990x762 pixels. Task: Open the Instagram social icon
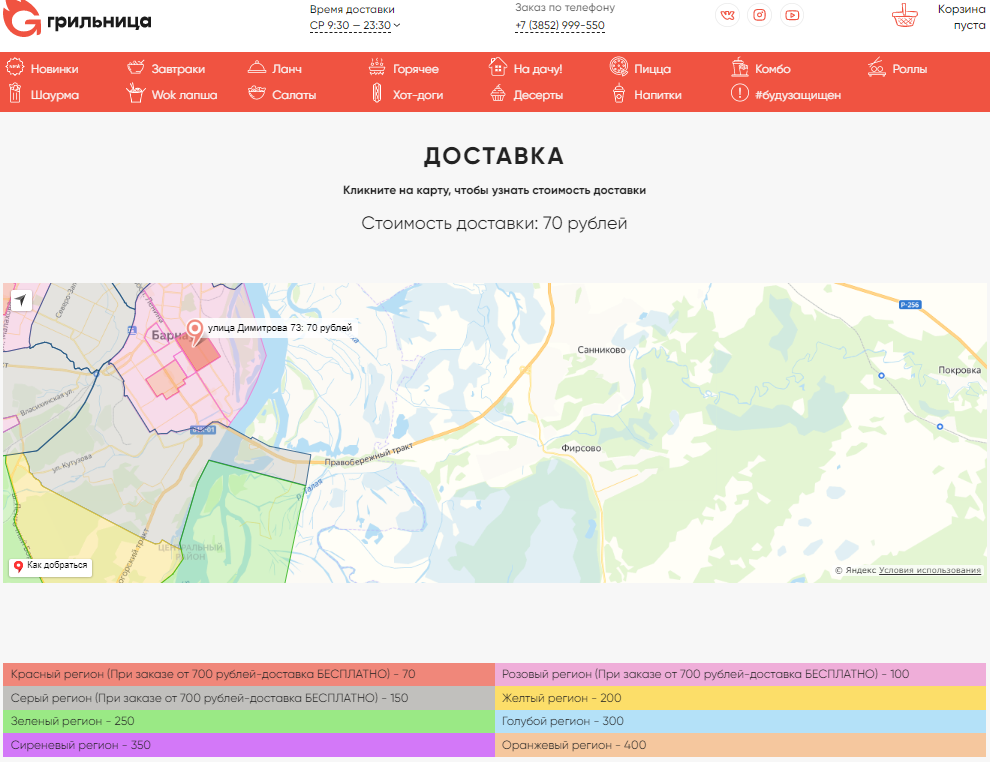tap(760, 15)
